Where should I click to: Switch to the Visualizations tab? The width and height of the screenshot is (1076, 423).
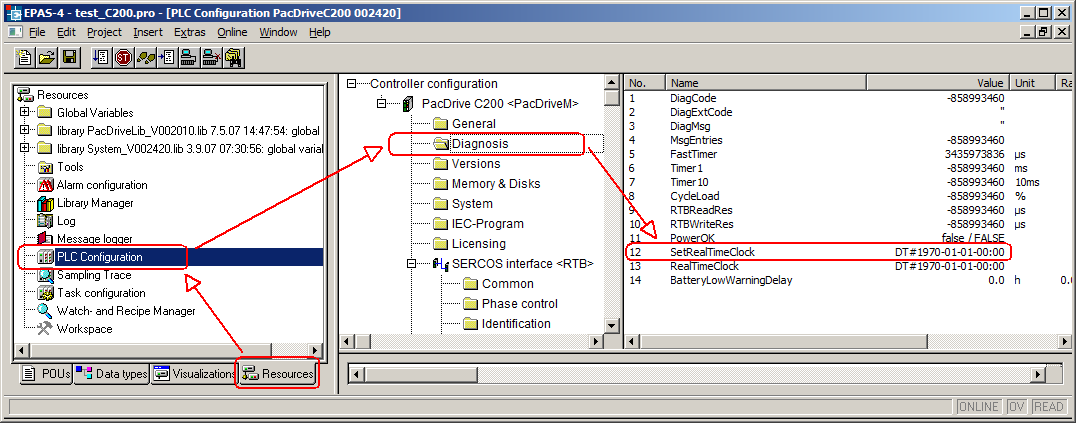coord(194,374)
